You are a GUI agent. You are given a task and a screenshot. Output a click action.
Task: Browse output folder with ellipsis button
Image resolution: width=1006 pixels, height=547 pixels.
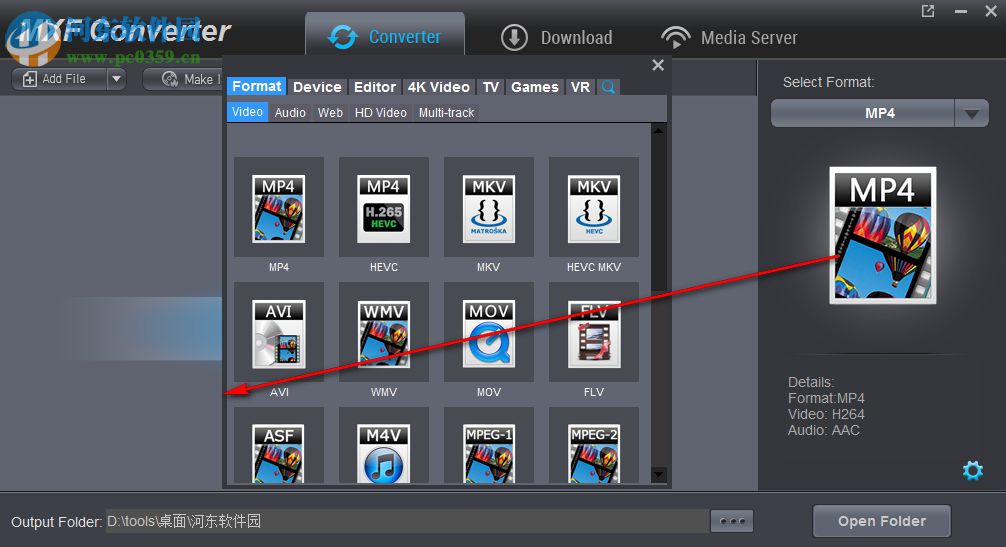click(x=732, y=521)
